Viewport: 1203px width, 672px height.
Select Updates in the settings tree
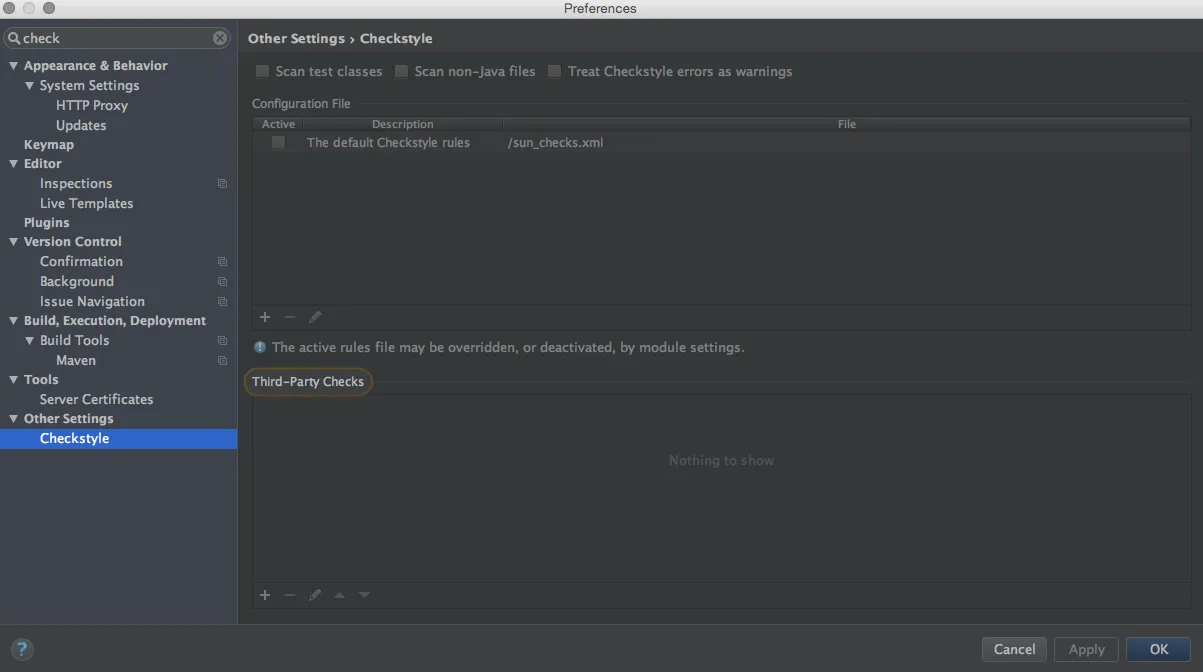pos(81,125)
